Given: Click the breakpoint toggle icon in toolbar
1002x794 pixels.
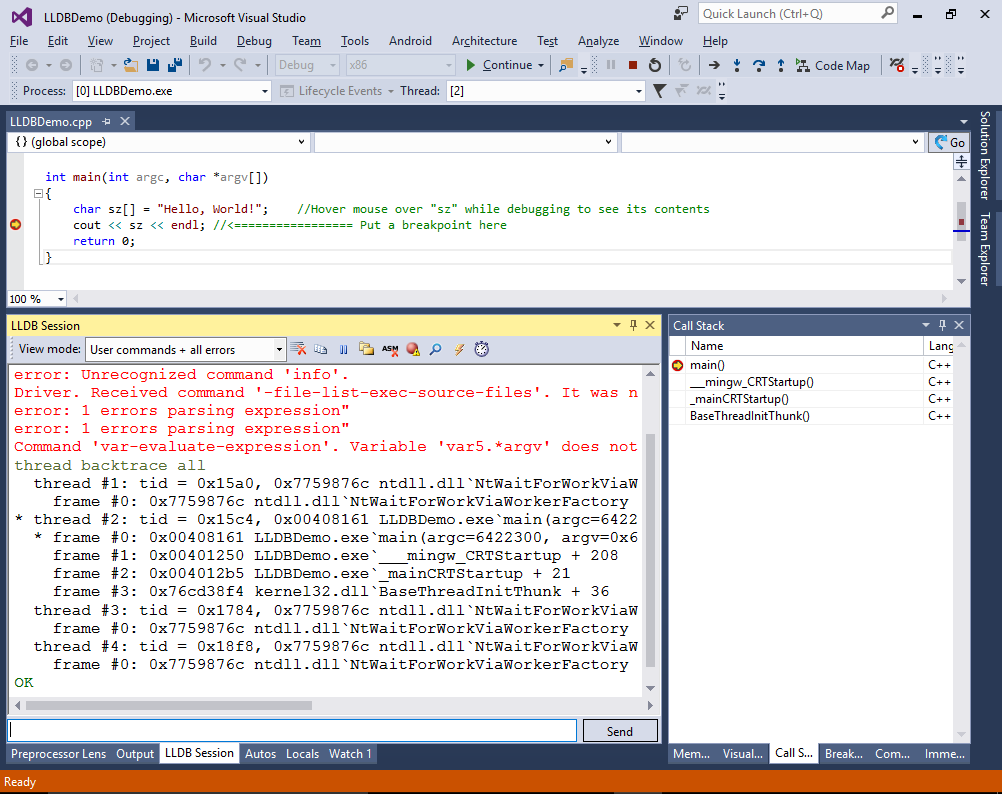Looking at the screenshot, I should coord(897,65).
